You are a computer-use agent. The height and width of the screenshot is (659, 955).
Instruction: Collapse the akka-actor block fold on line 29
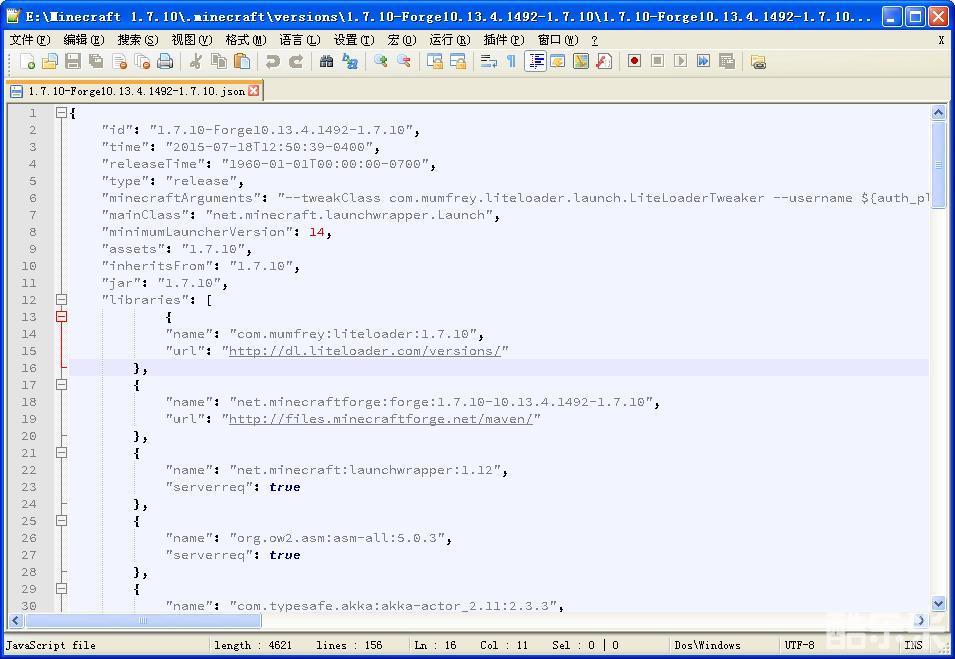(61, 588)
